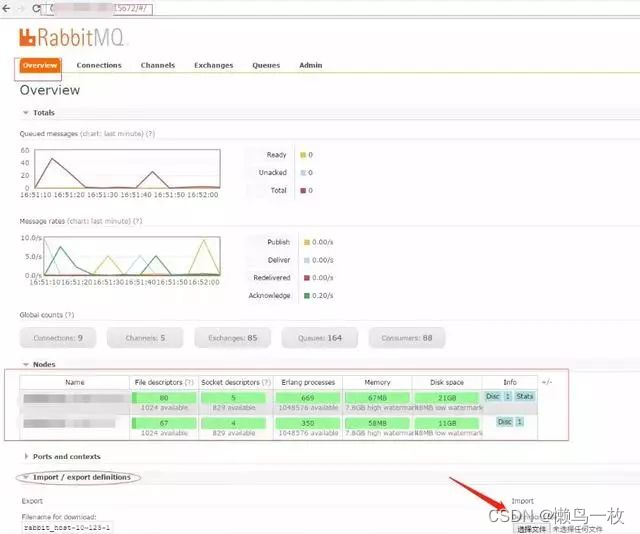Image resolution: width=640 pixels, height=534 pixels.
Task: Open the Global counts help (?) icon
Action: tap(69, 315)
